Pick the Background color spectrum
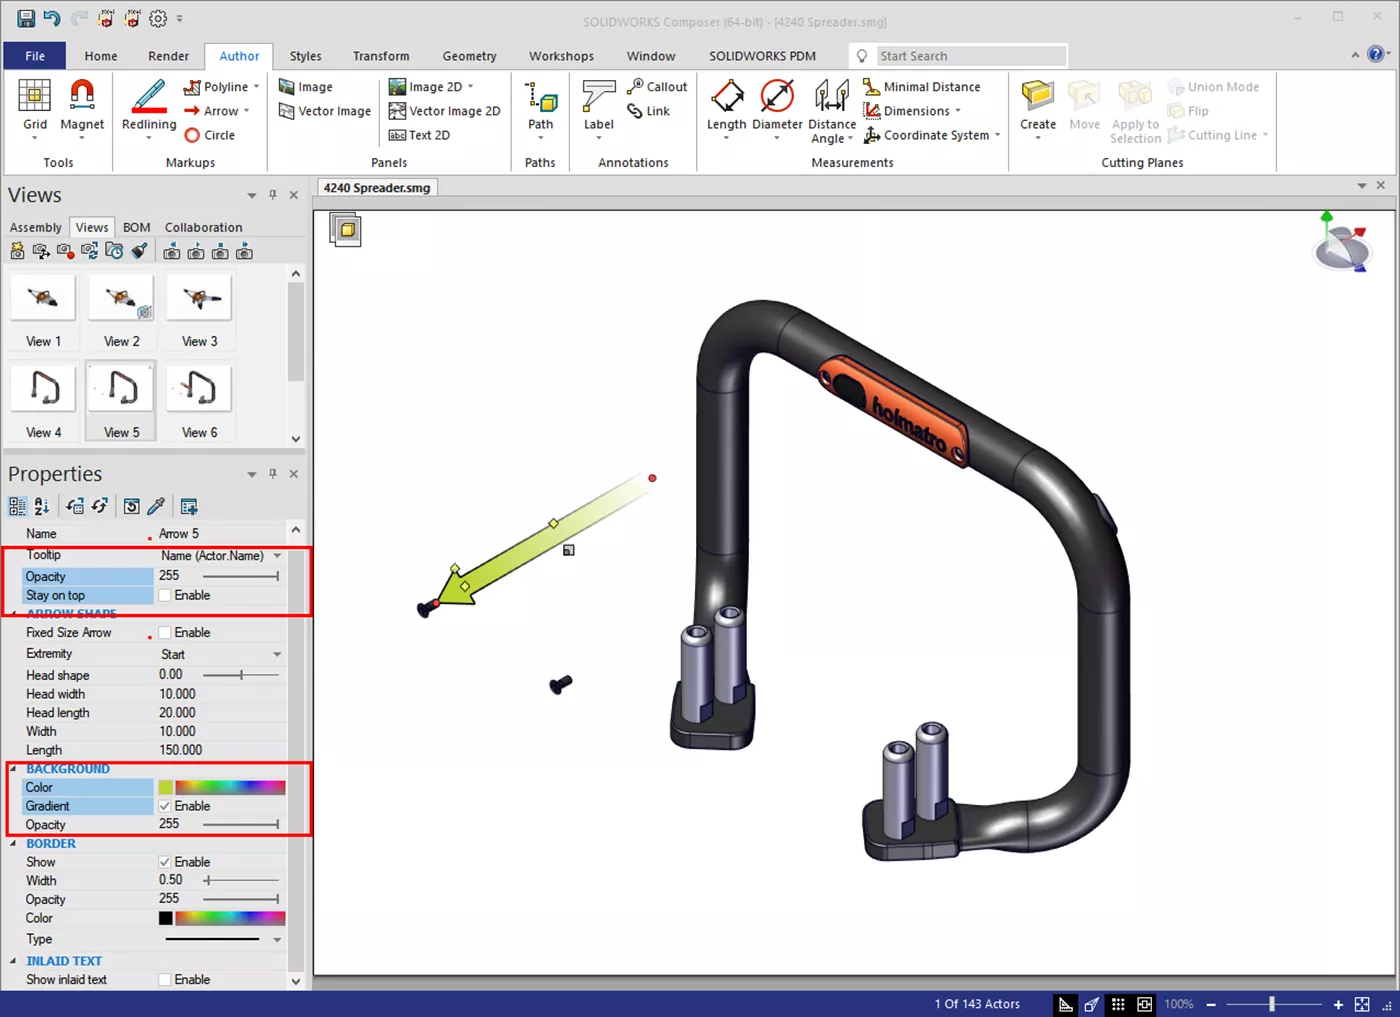1400x1017 pixels. pos(230,788)
